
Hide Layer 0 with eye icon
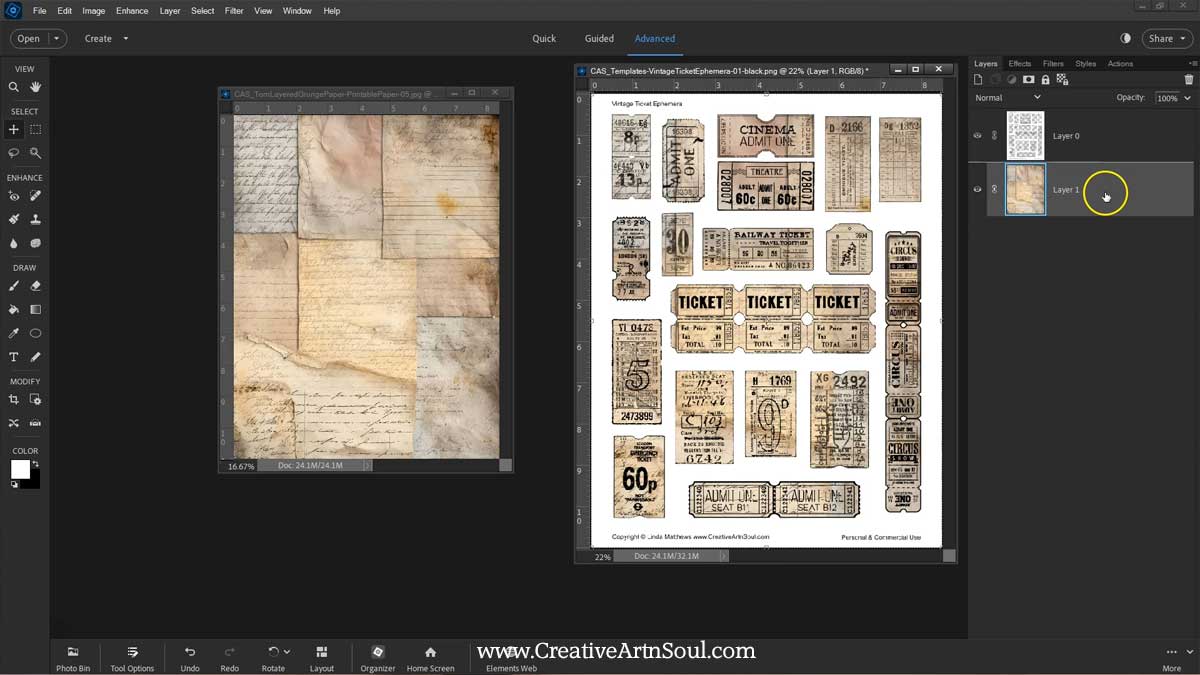[x=977, y=136]
